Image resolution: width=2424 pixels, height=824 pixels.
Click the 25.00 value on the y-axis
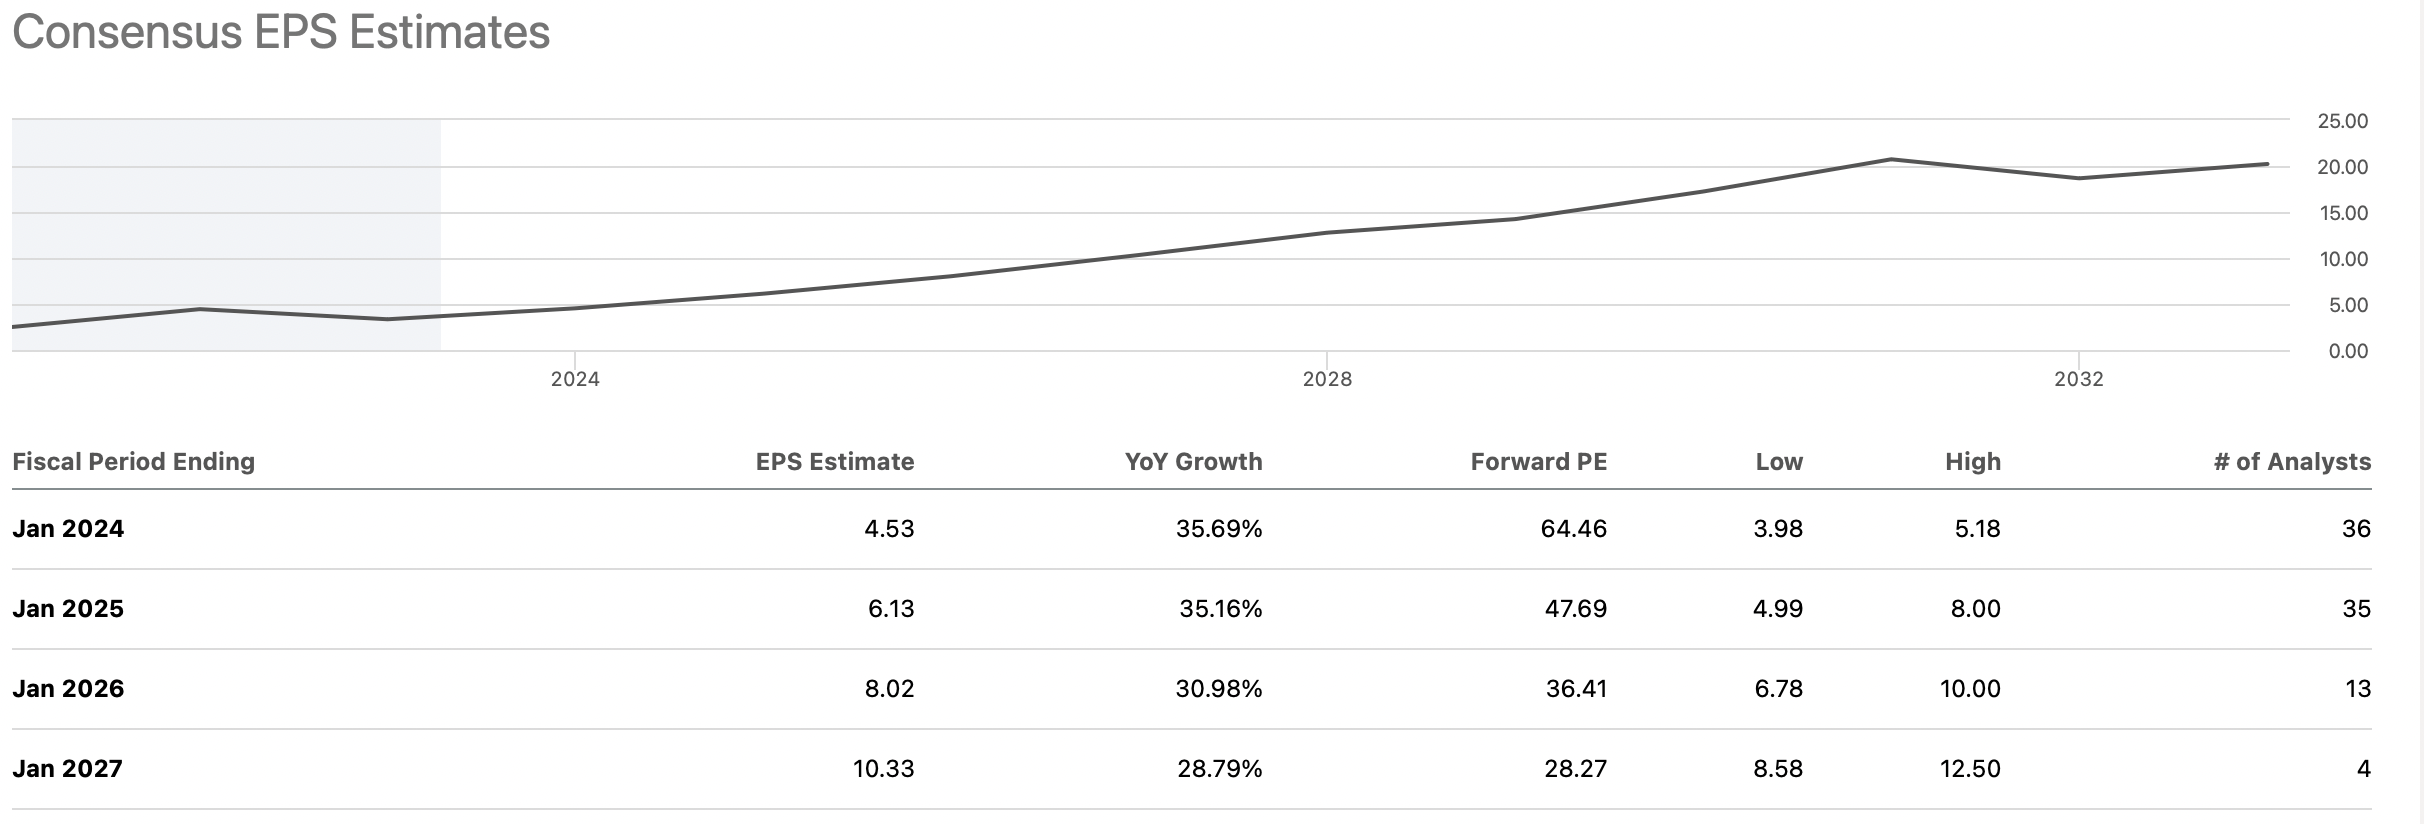[2342, 121]
